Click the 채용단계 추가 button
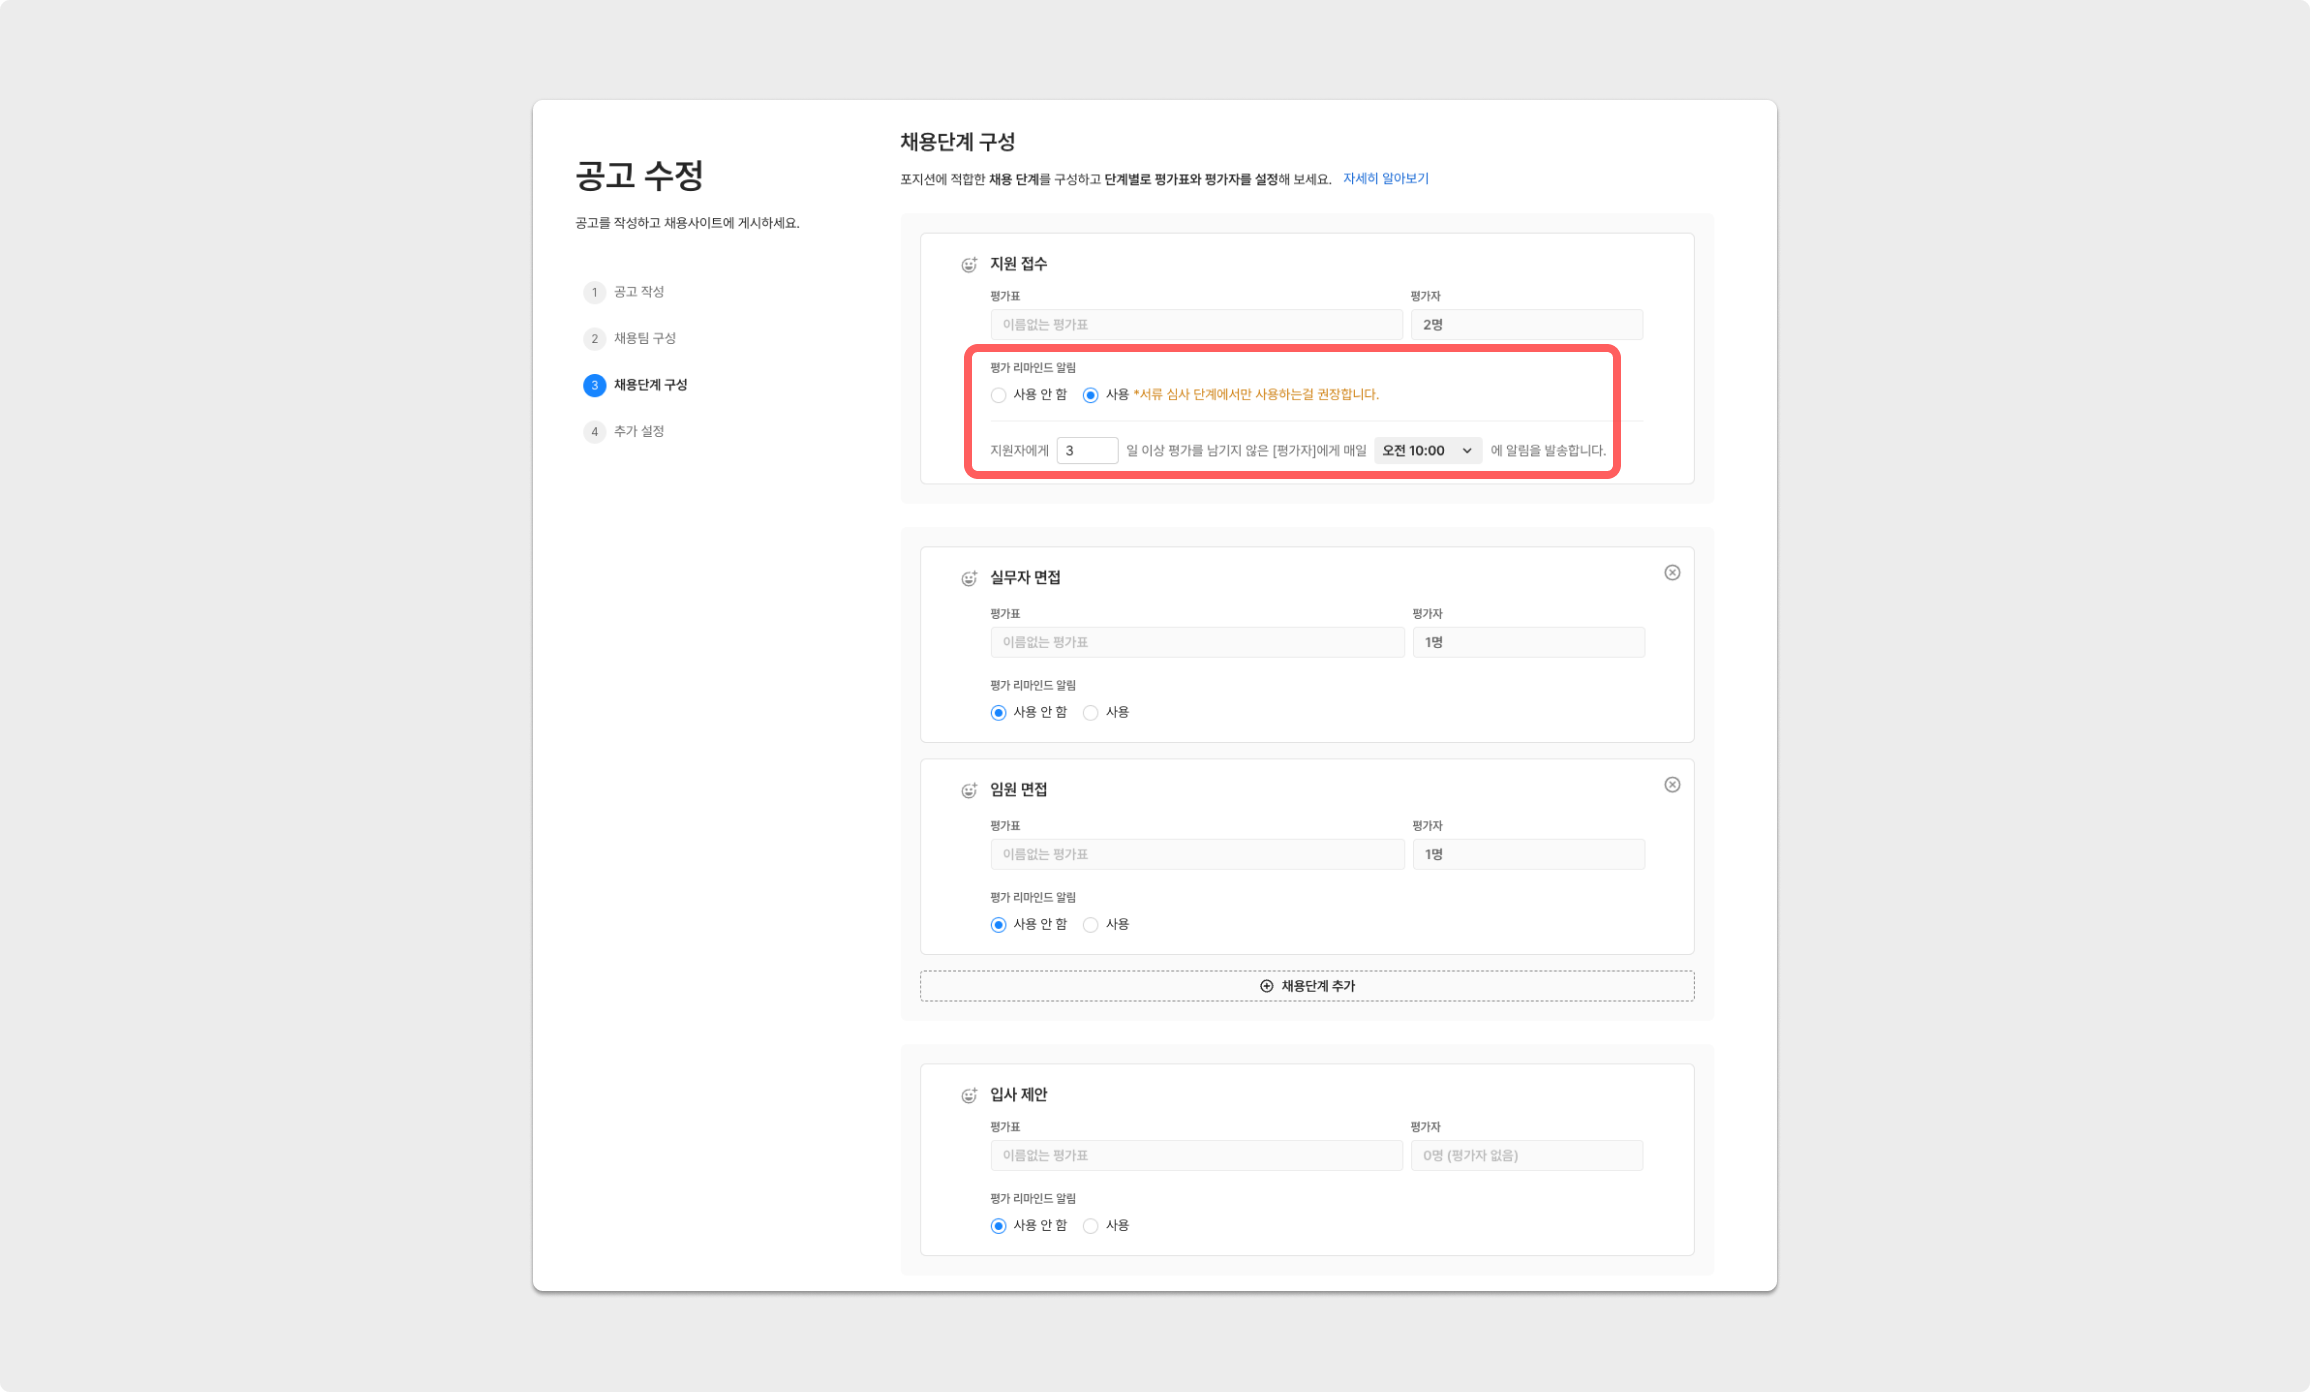This screenshot has width=2310, height=1392. [x=1318, y=986]
